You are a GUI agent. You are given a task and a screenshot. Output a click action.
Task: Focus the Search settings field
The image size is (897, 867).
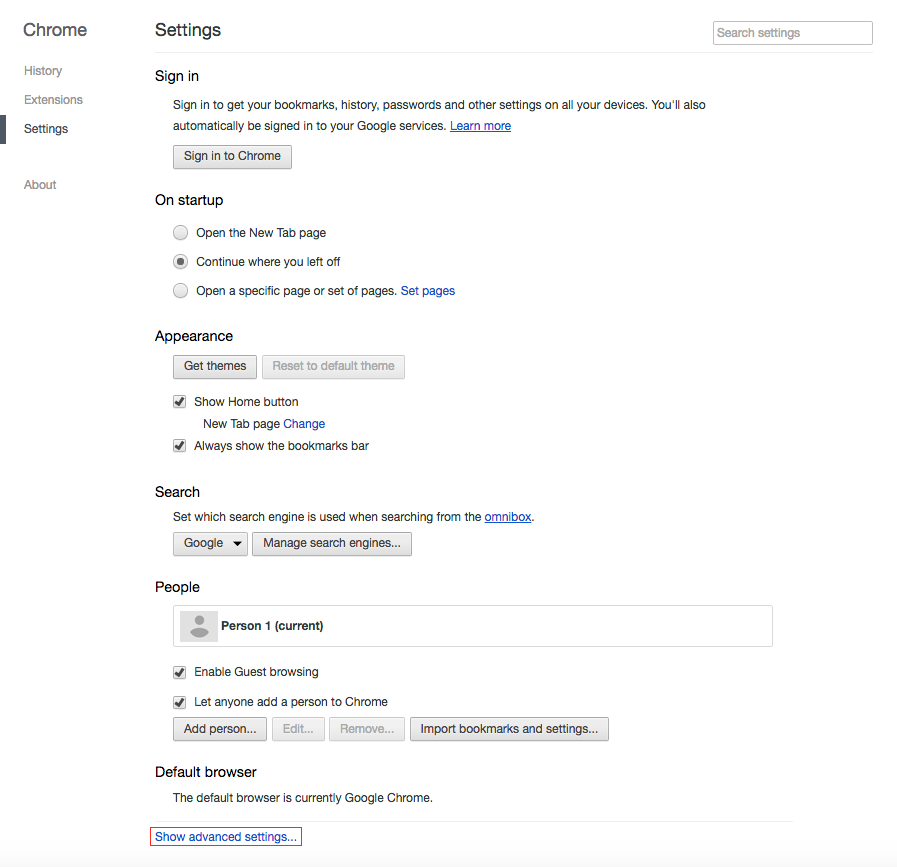793,33
